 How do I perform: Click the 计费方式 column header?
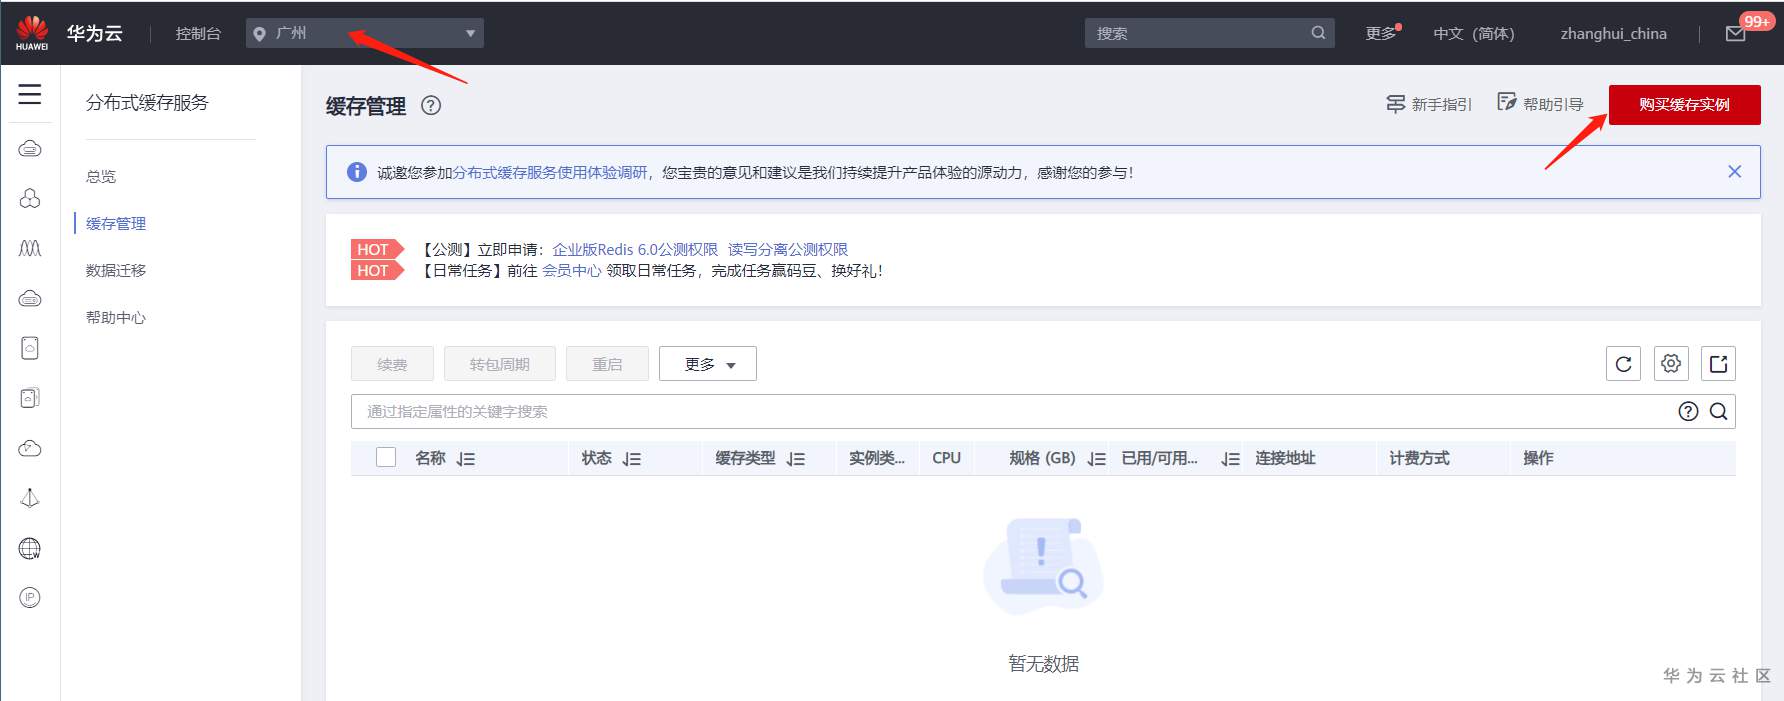click(x=1419, y=458)
